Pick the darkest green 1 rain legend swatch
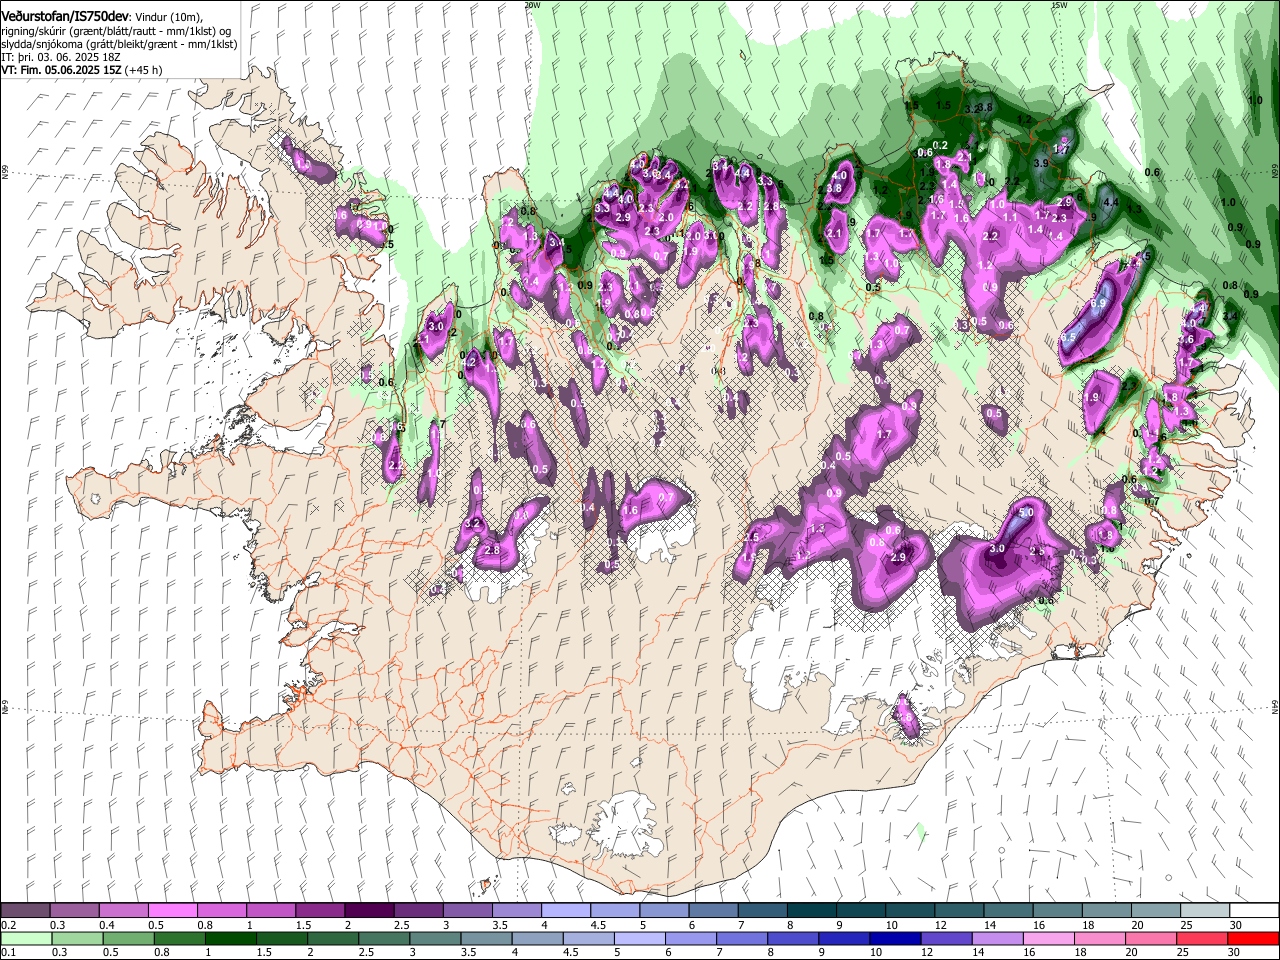The width and height of the screenshot is (1280, 960). 230,939
